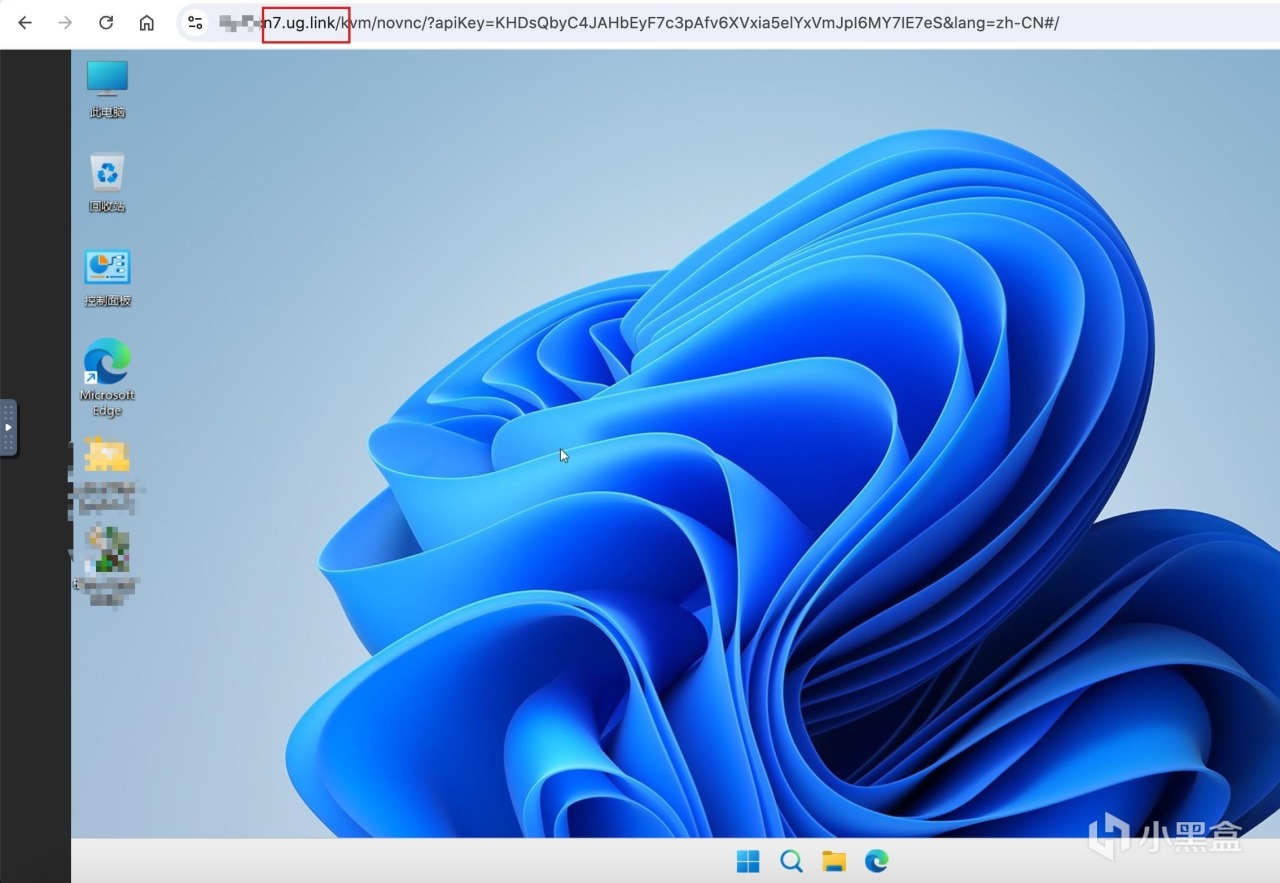The height and width of the screenshot is (883, 1280).
Task: View site information icon in address bar
Action: [196, 23]
